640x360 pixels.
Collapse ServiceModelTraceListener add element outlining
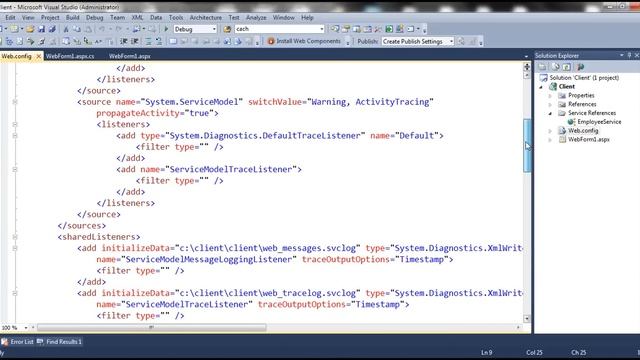click(x=15, y=169)
